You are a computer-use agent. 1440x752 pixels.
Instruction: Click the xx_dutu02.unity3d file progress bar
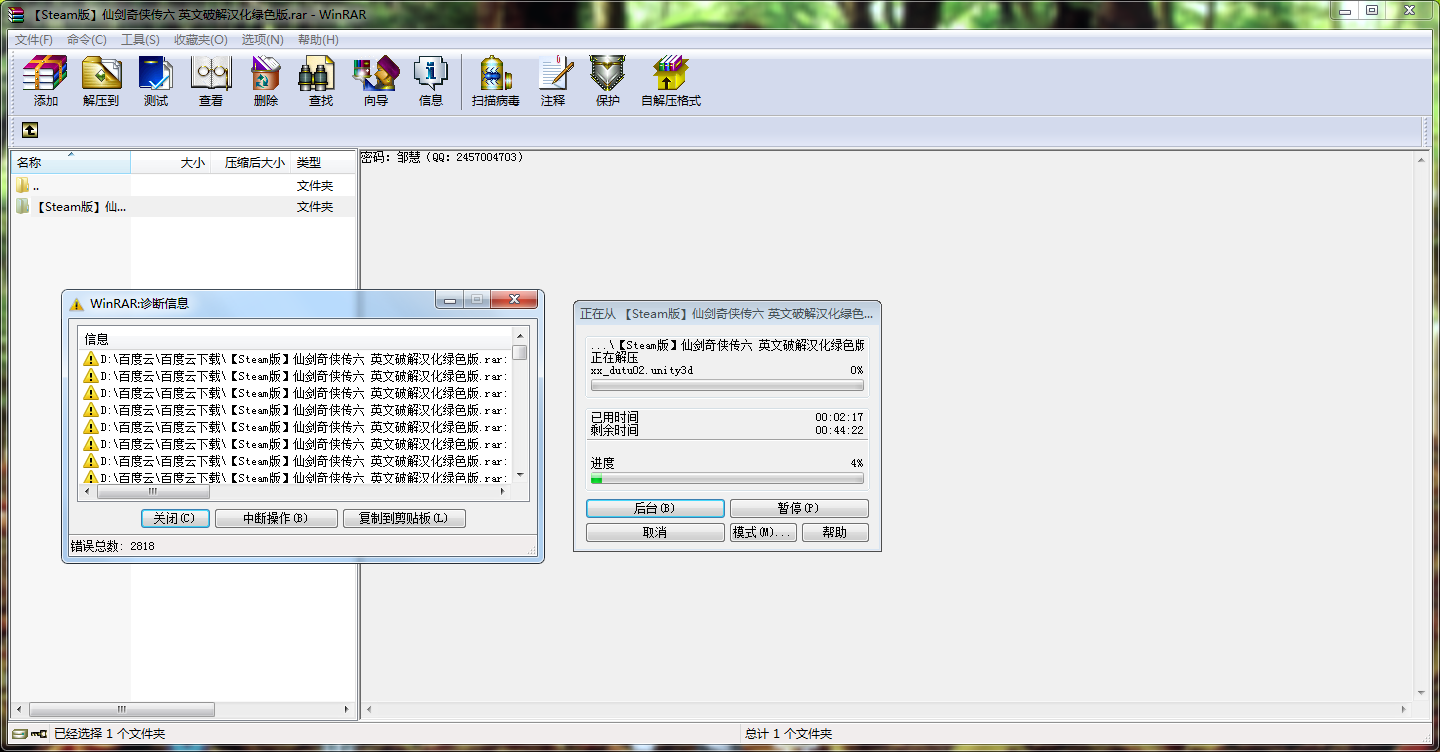[727, 385]
